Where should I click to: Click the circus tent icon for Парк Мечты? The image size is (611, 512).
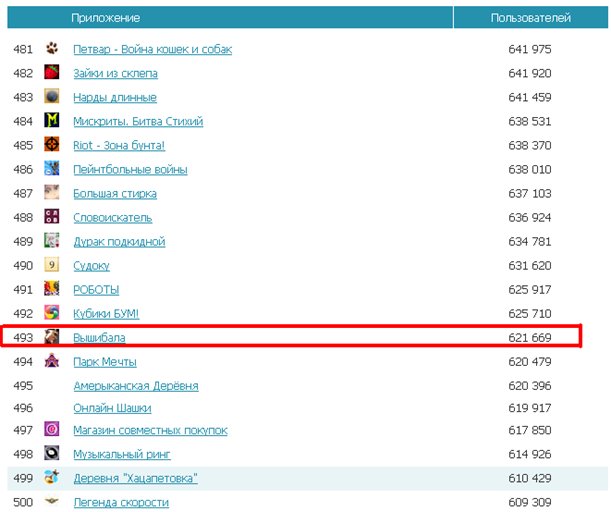pos(52,360)
